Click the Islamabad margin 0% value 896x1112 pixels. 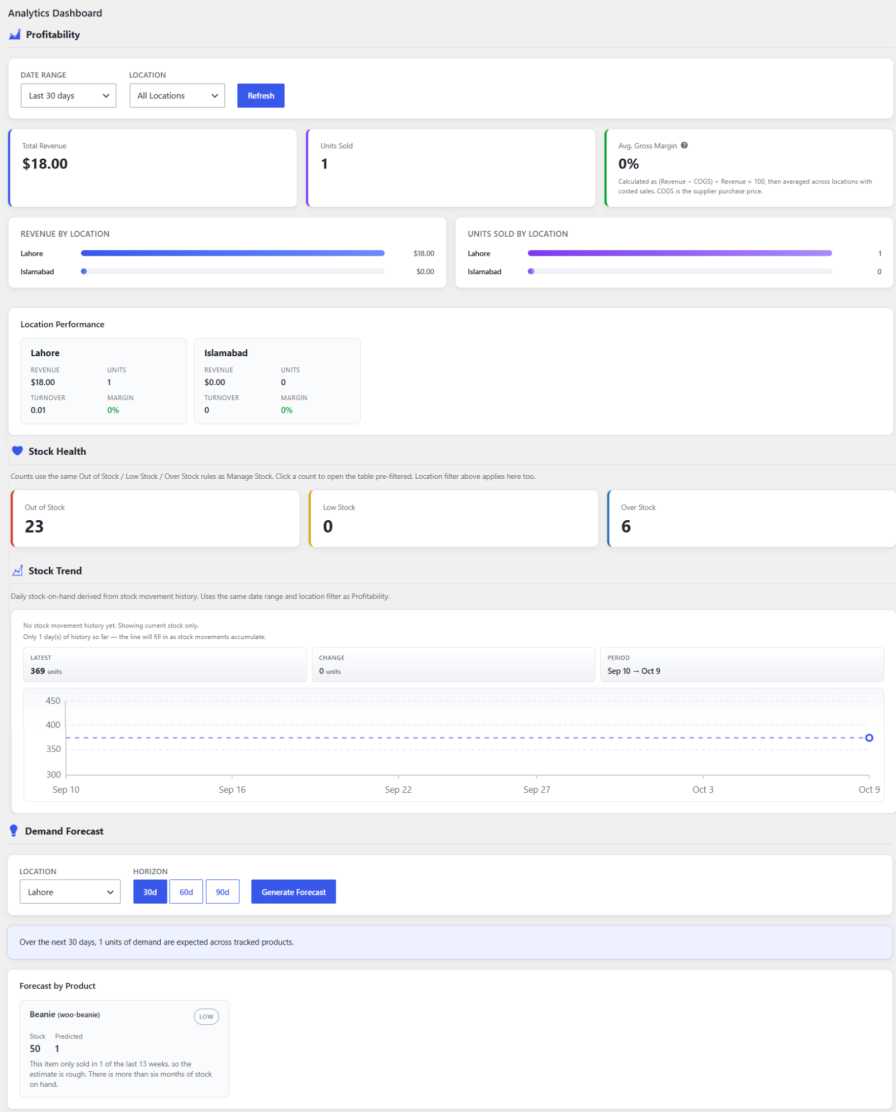[287, 410]
